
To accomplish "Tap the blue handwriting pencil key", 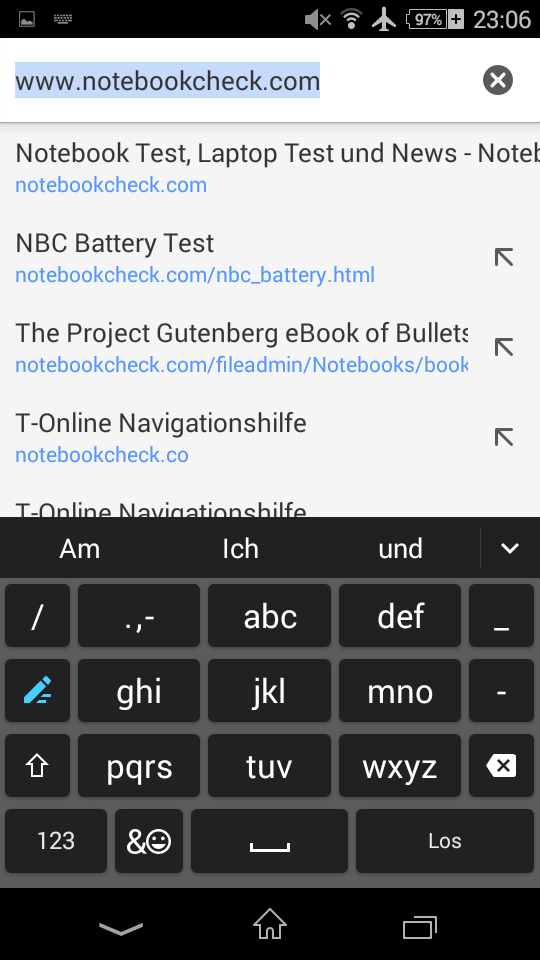I will [x=37, y=690].
